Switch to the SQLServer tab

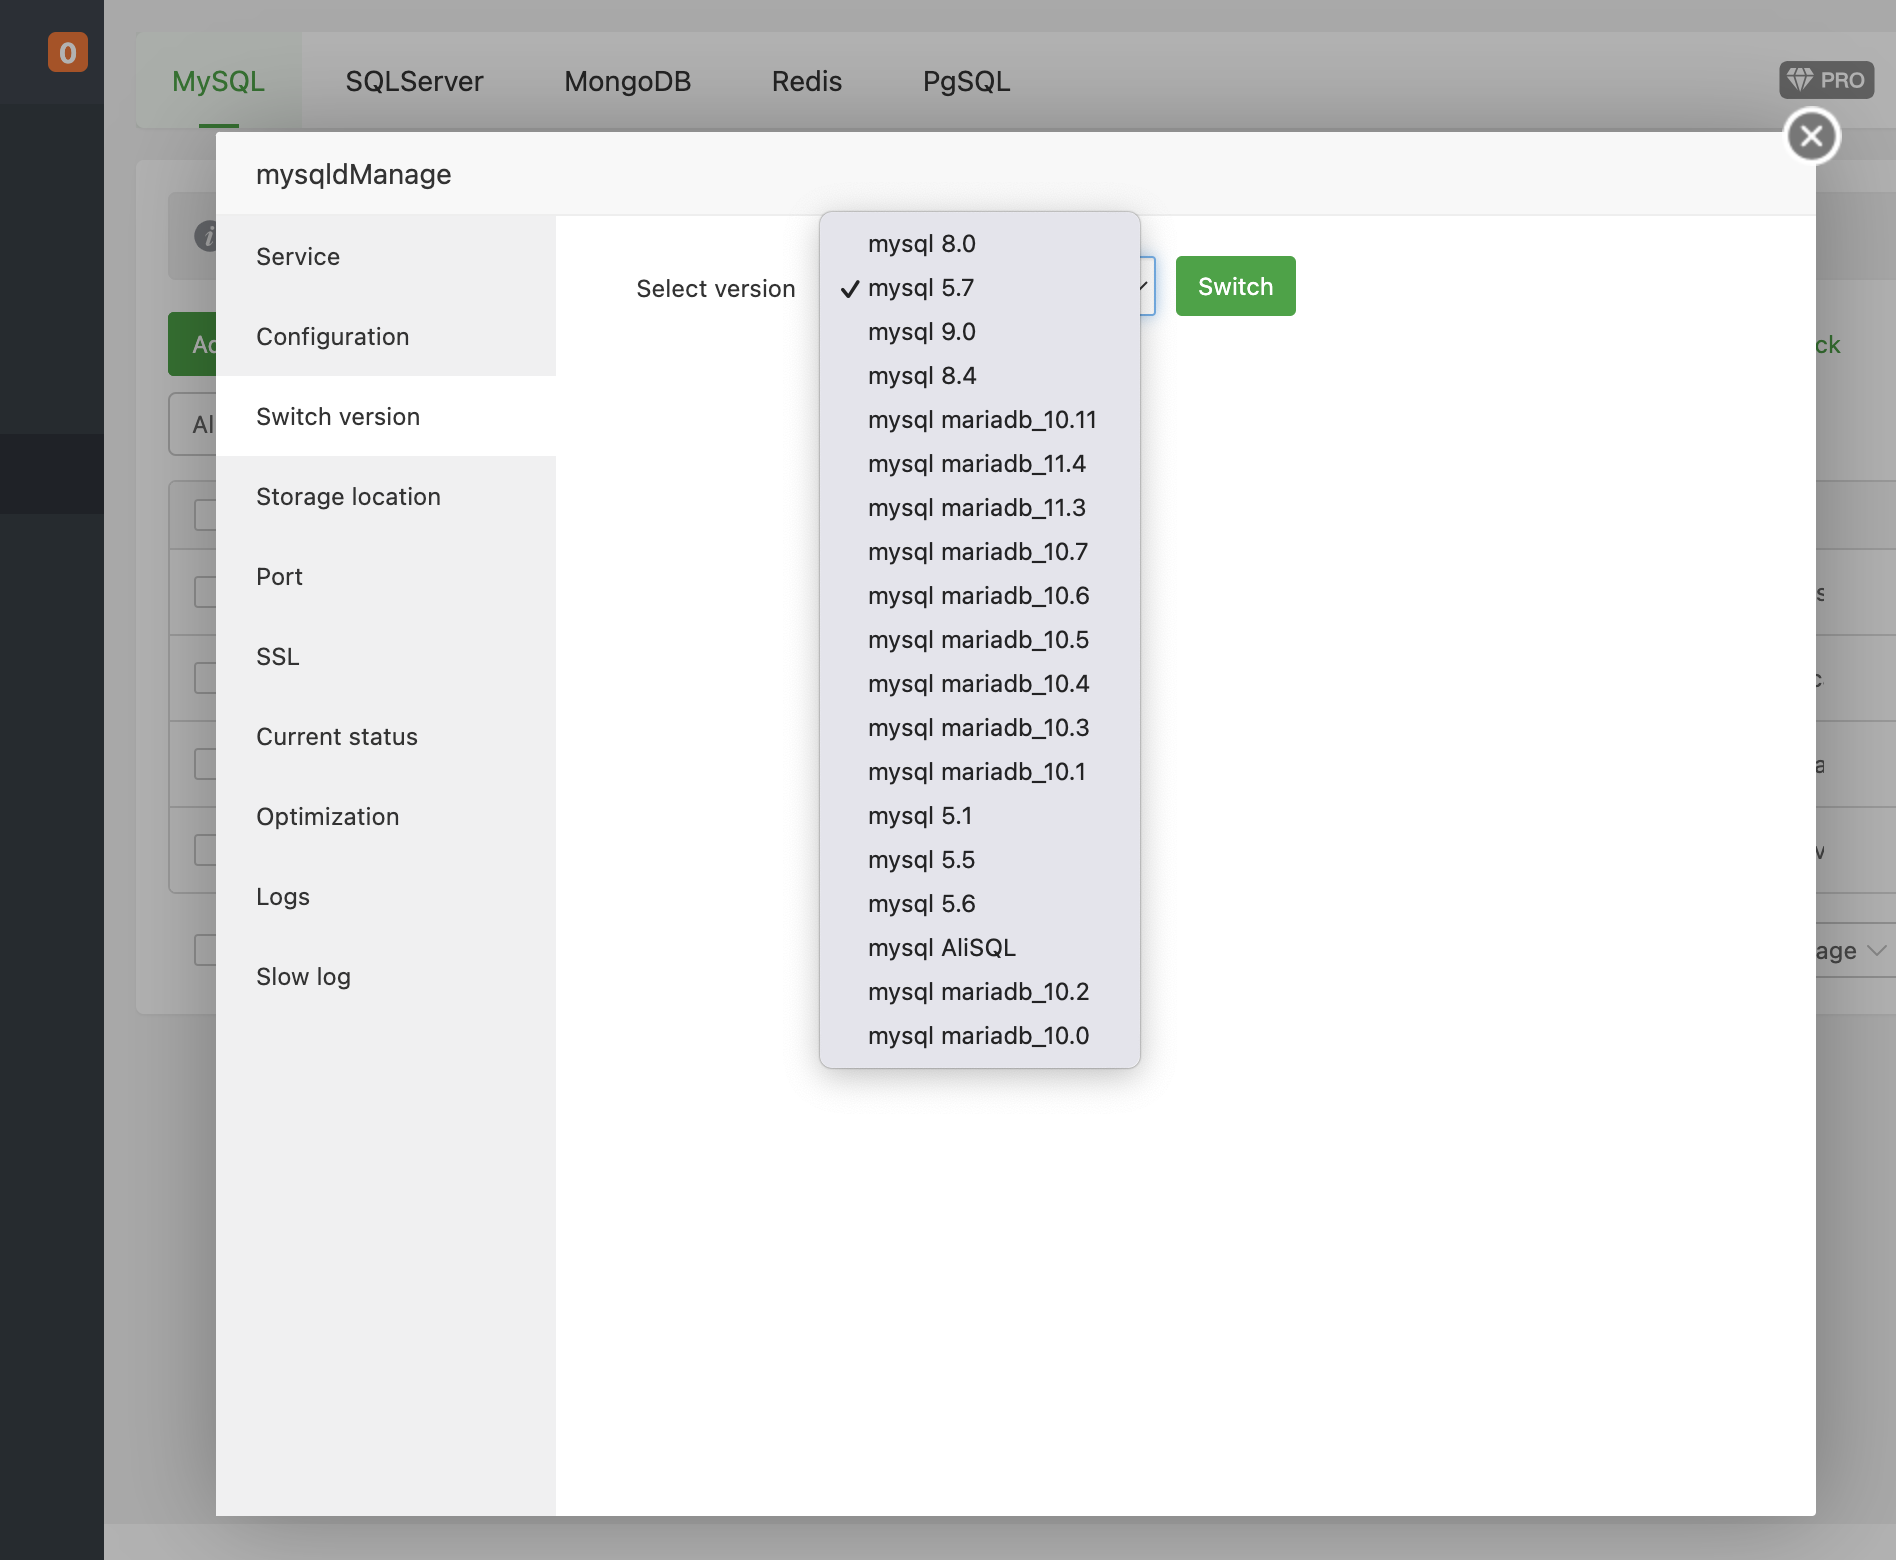pyautogui.click(x=414, y=81)
